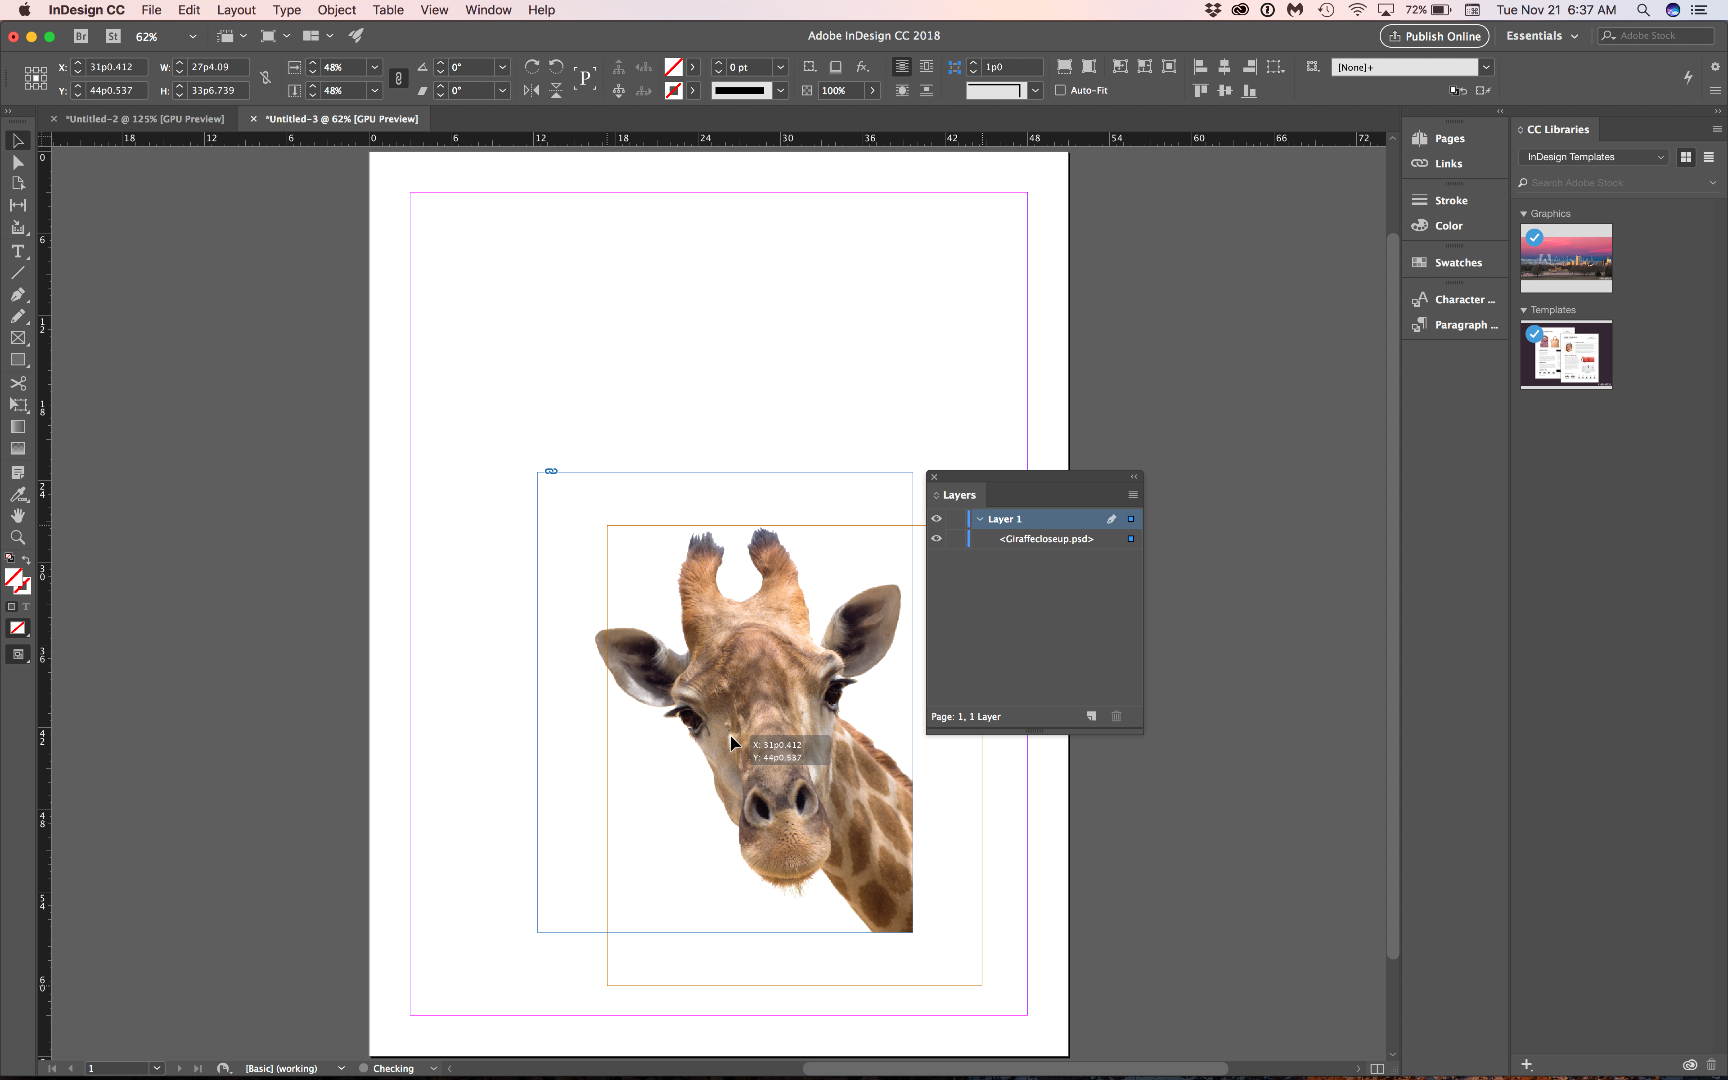Select the Scissors tool in toolbox

pos(18,383)
